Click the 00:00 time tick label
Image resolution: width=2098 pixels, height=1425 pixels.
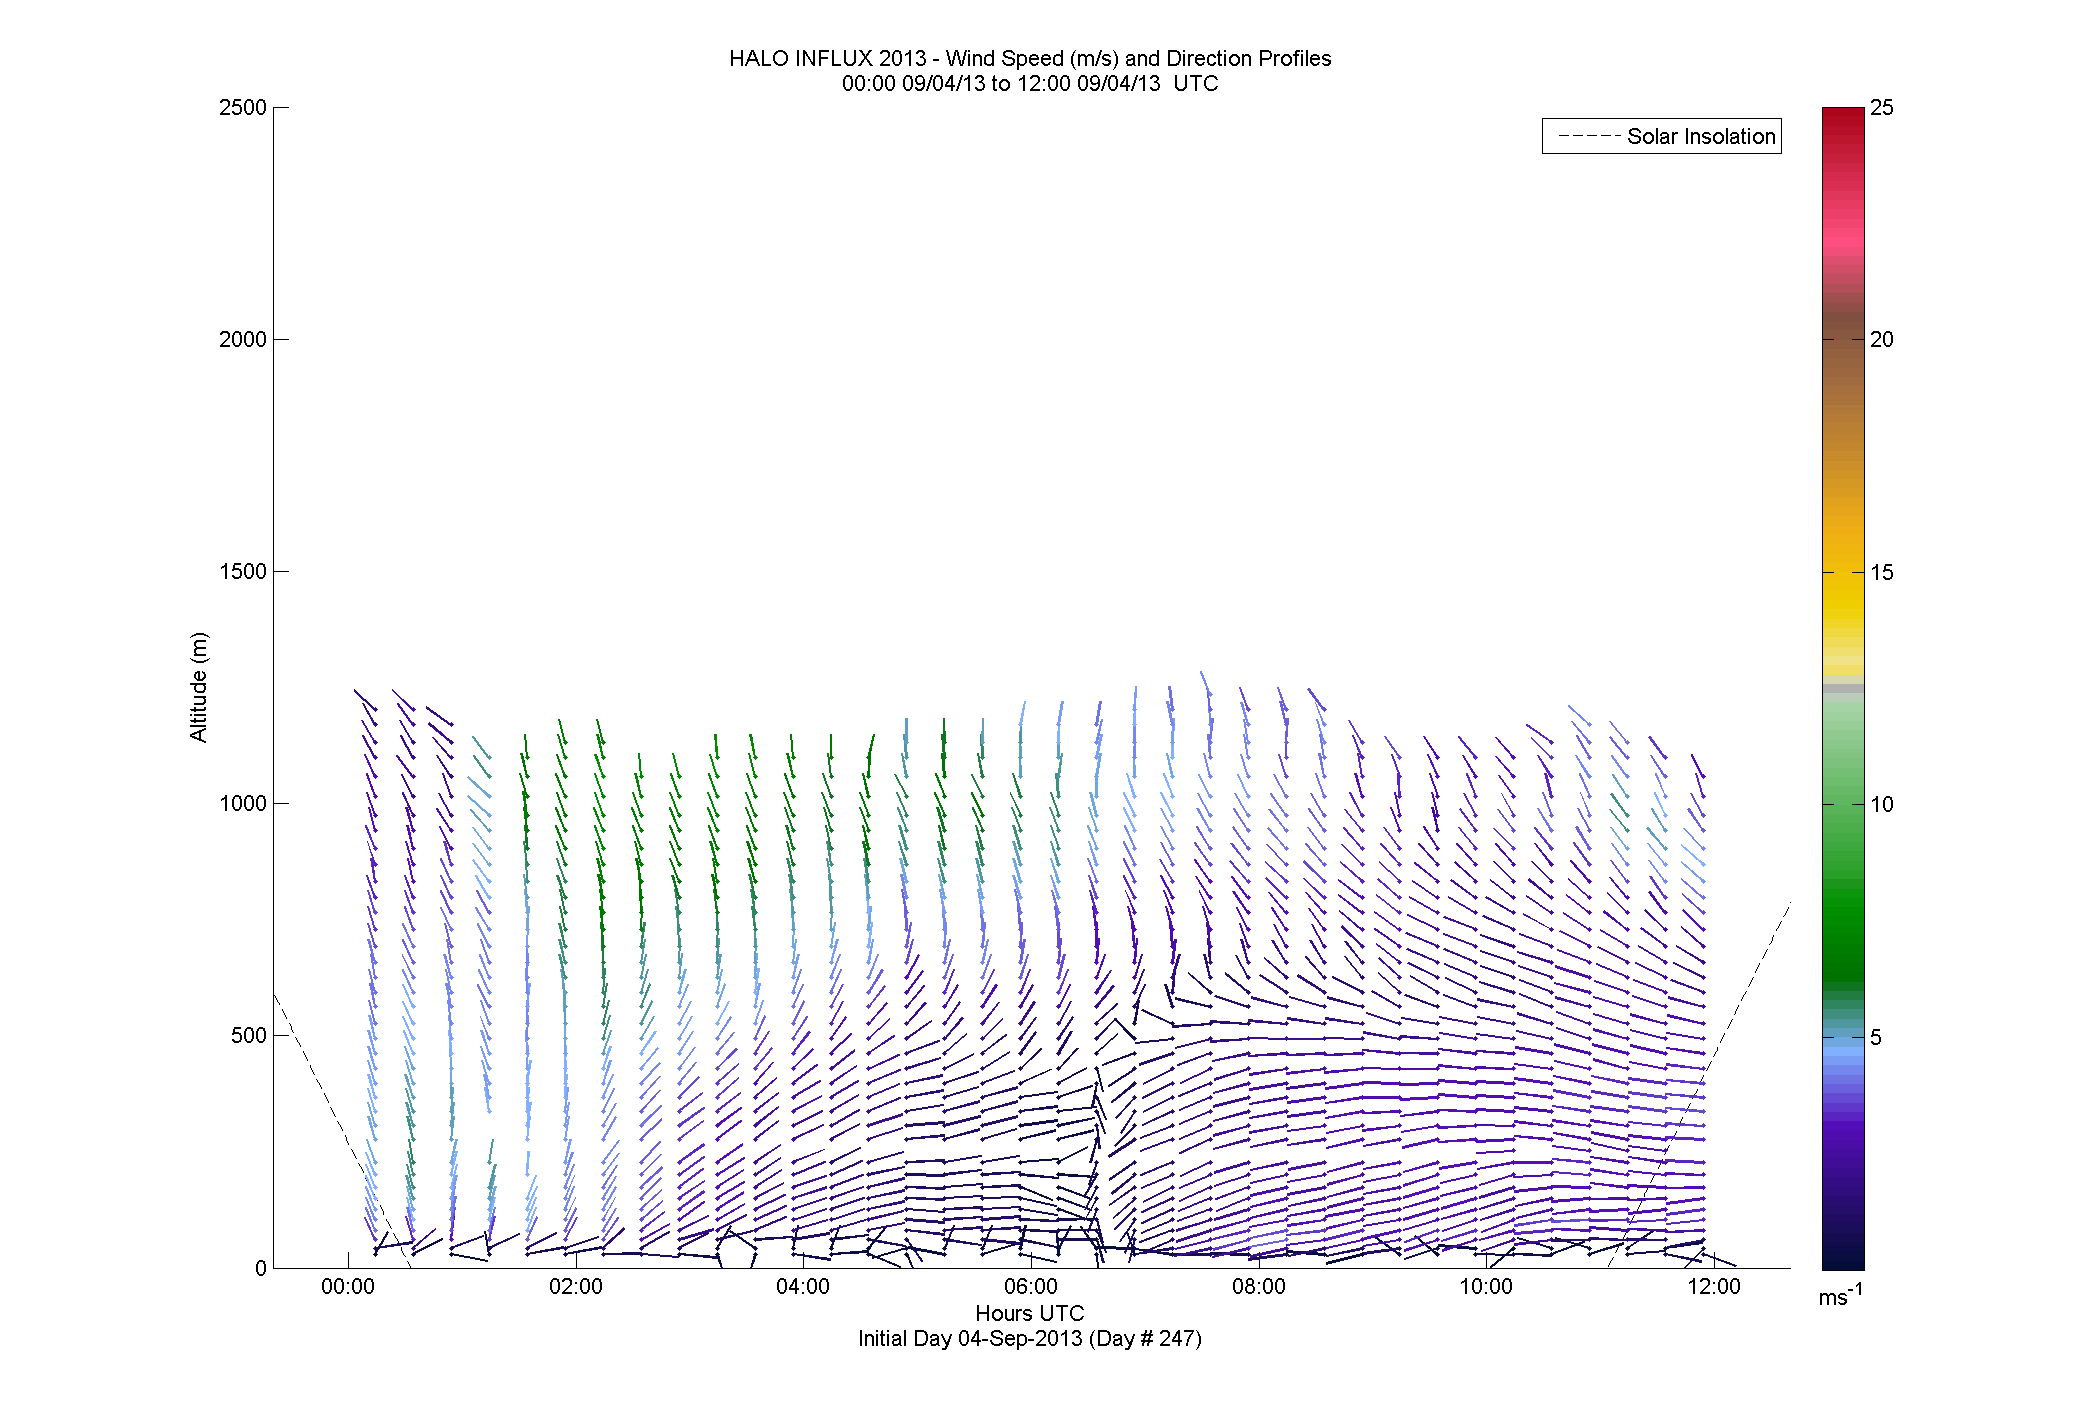coord(348,1287)
